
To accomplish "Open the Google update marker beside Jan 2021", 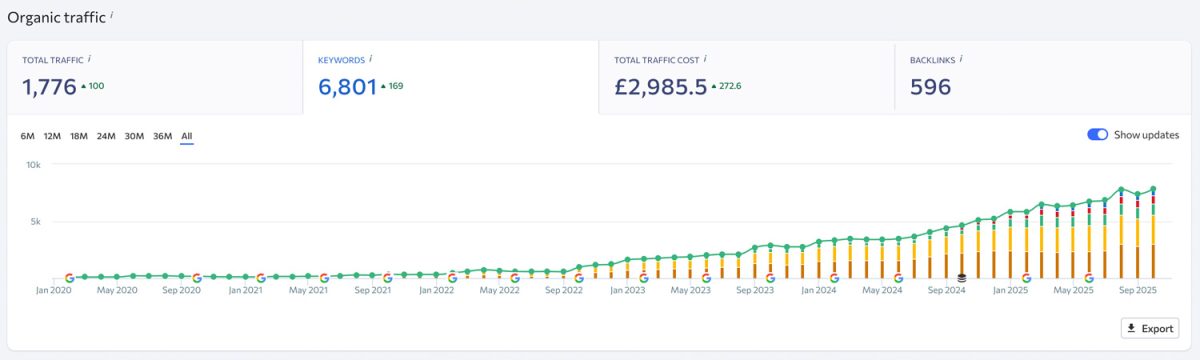I will click(260, 278).
